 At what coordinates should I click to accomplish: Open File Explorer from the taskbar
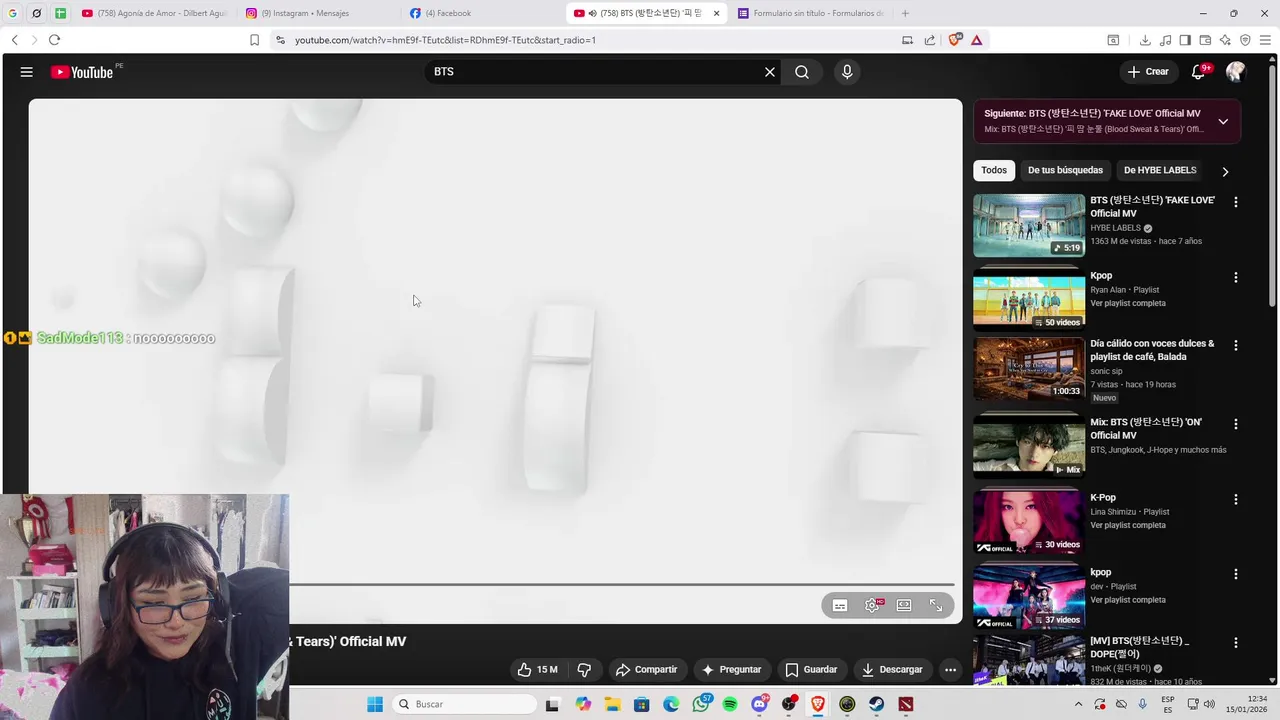point(612,704)
